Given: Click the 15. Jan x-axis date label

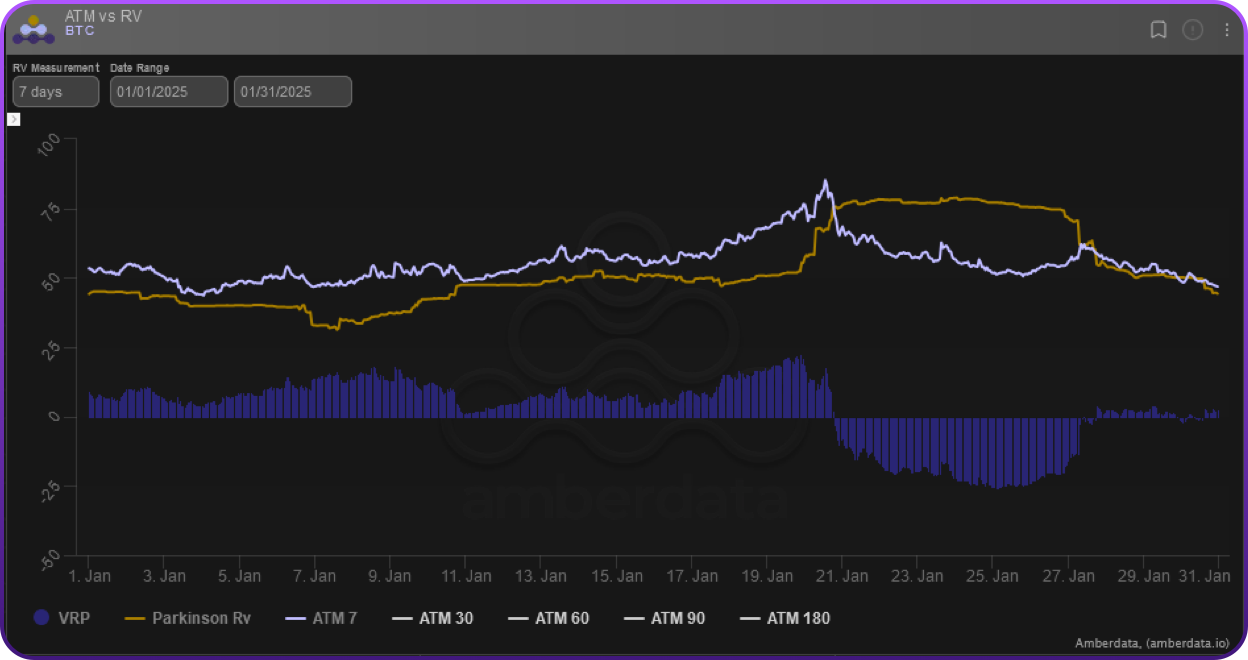Looking at the screenshot, I should pyautogui.click(x=616, y=576).
